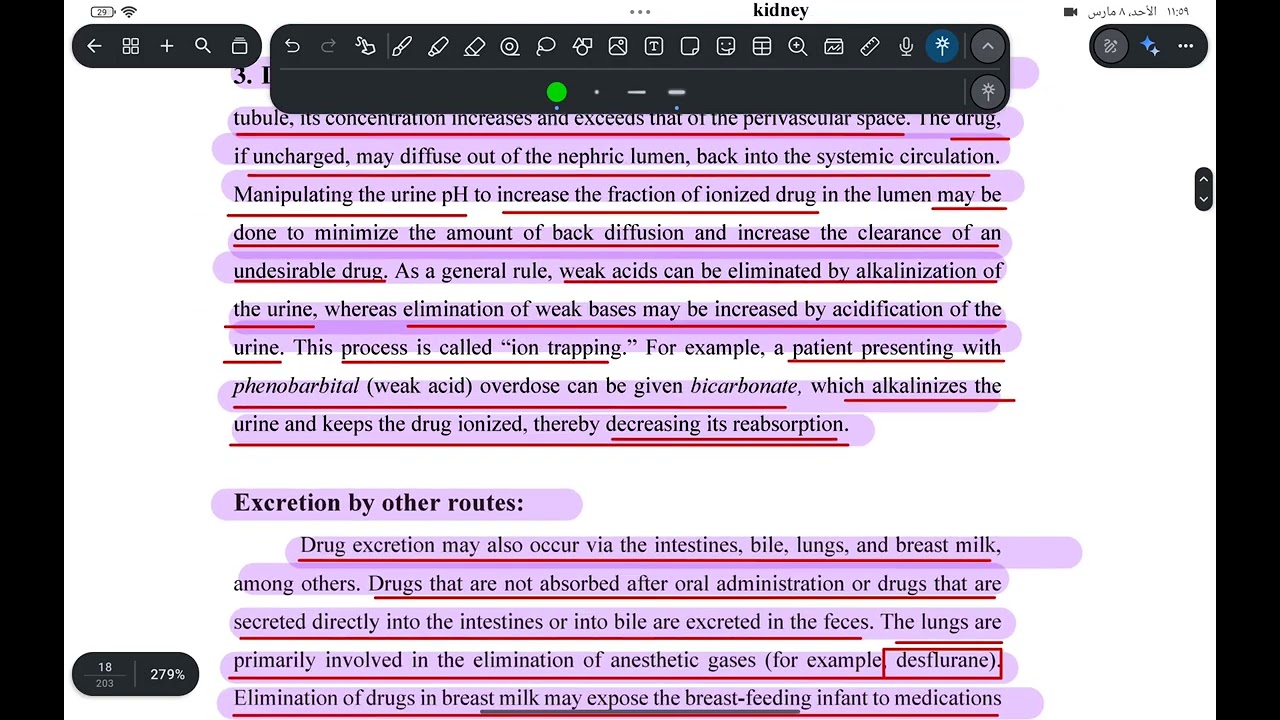Select the Eraser tool

click(x=474, y=46)
